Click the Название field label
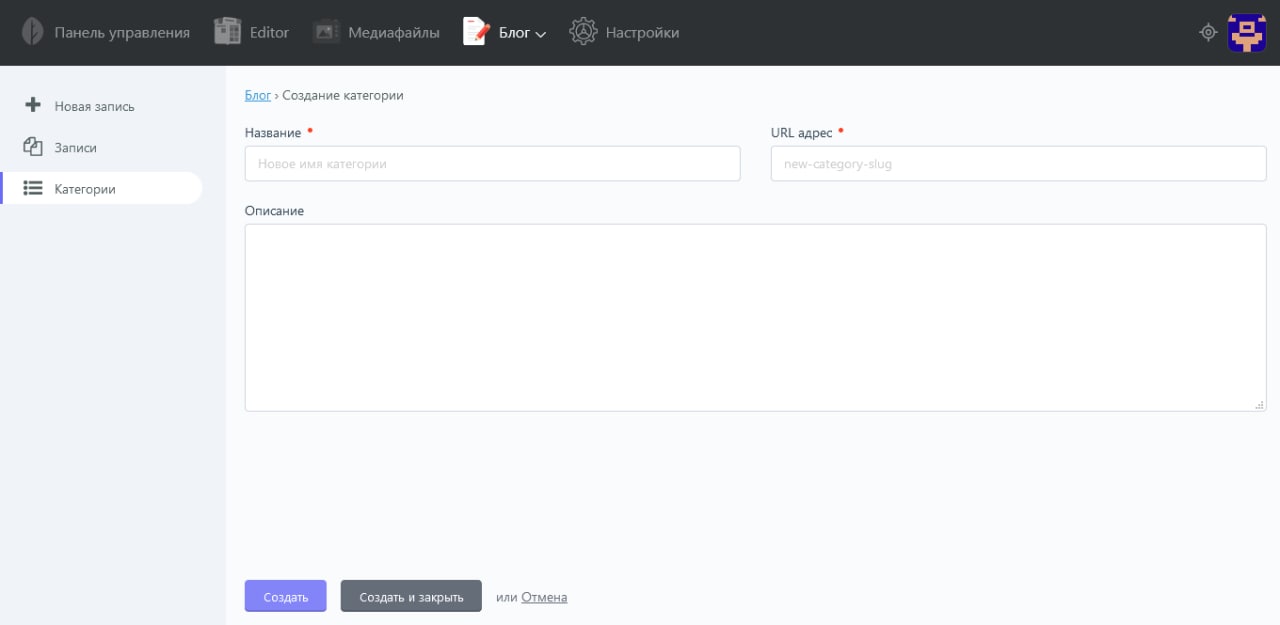 click(273, 132)
